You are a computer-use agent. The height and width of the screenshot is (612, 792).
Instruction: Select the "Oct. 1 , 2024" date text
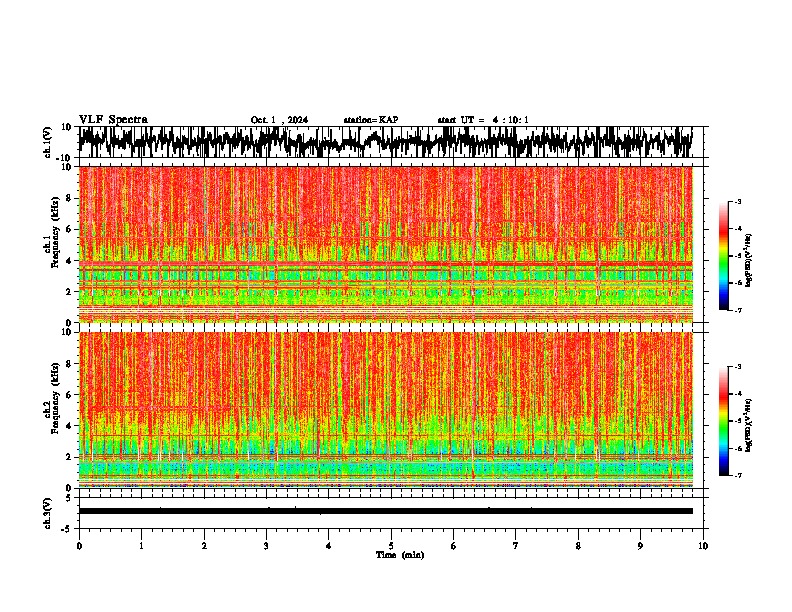click(279, 120)
